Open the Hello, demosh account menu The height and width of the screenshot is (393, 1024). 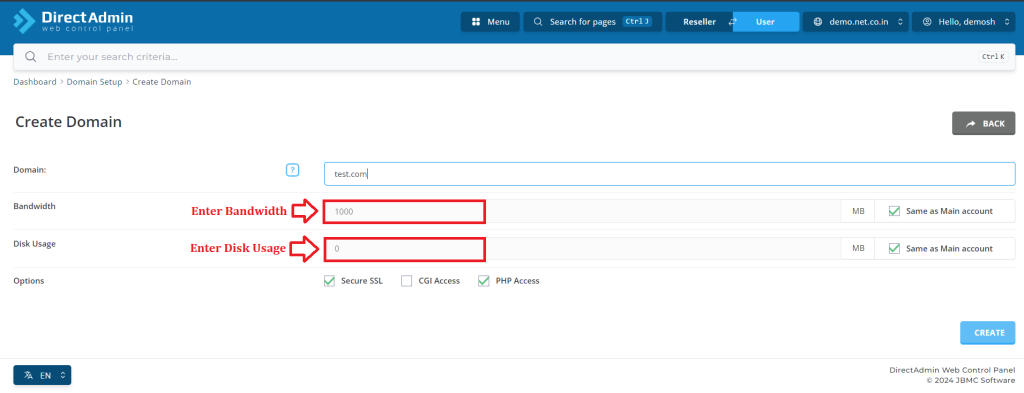pos(964,22)
